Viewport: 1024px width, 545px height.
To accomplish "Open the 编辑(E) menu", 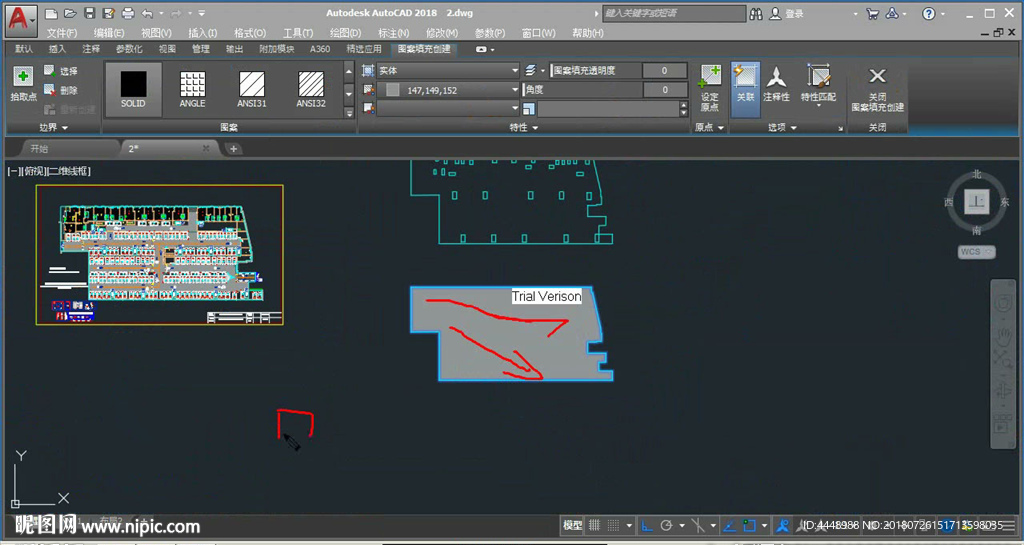I will (x=108, y=33).
